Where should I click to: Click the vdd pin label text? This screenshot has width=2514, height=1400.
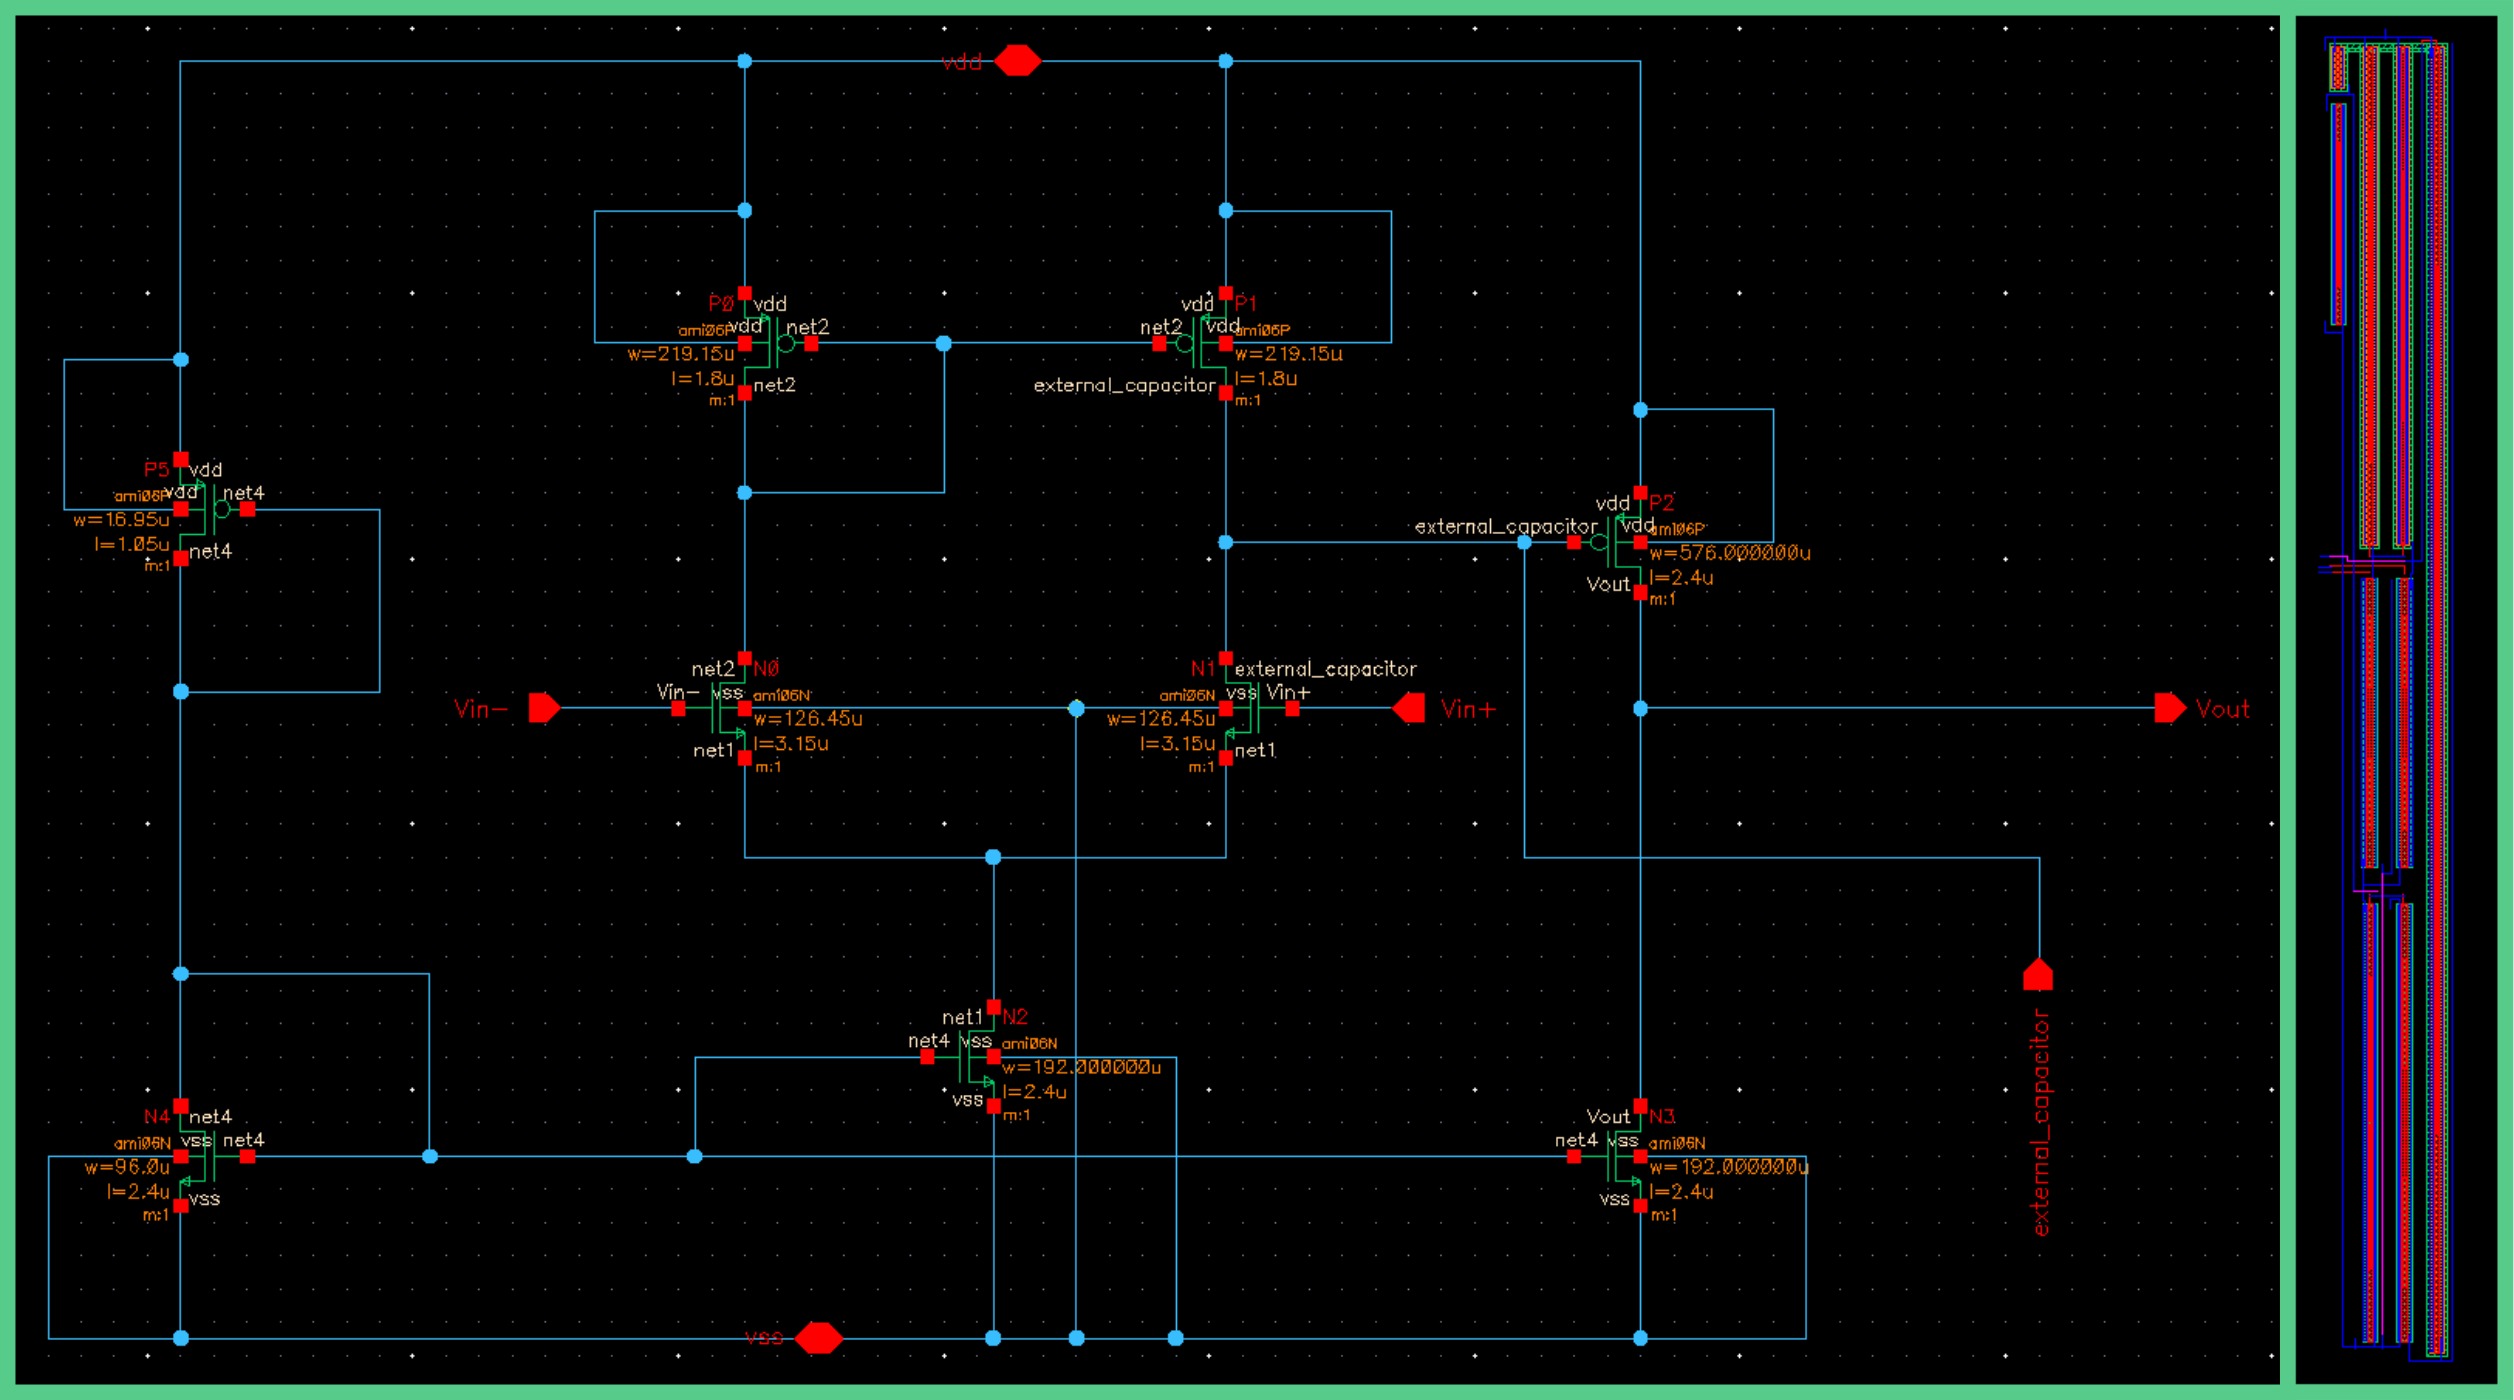pos(962,63)
